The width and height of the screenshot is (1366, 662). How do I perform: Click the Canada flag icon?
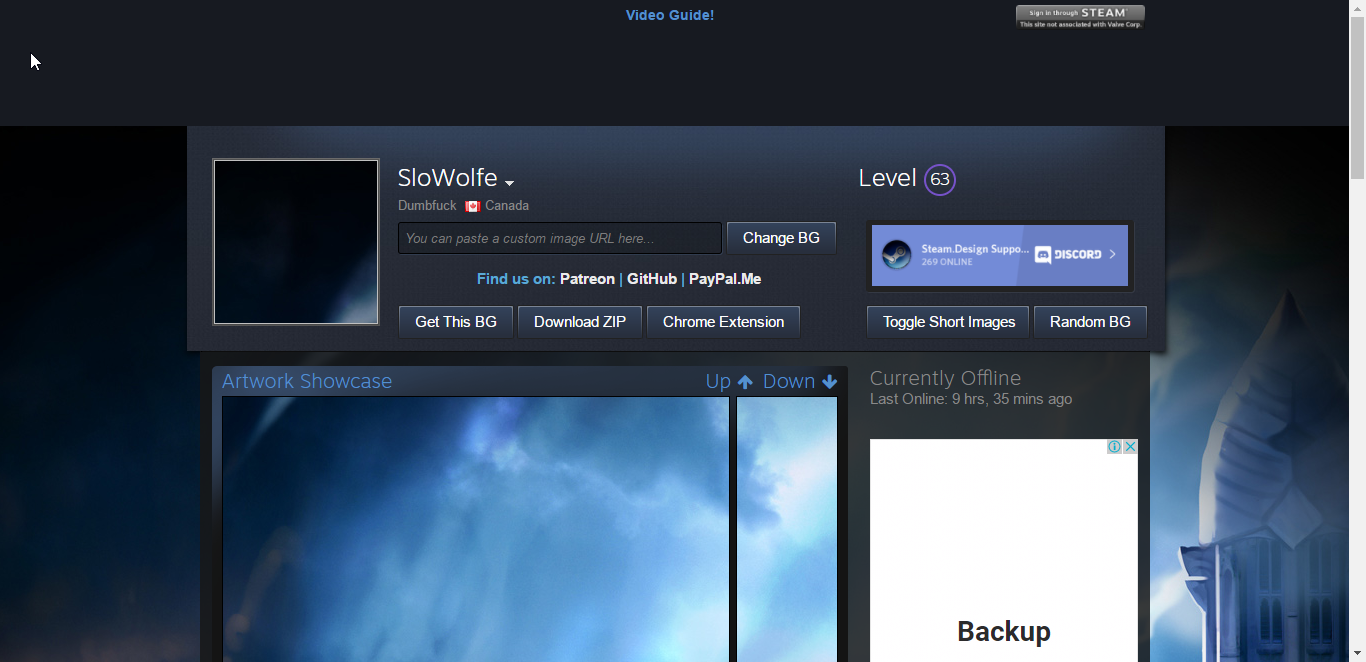click(473, 206)
